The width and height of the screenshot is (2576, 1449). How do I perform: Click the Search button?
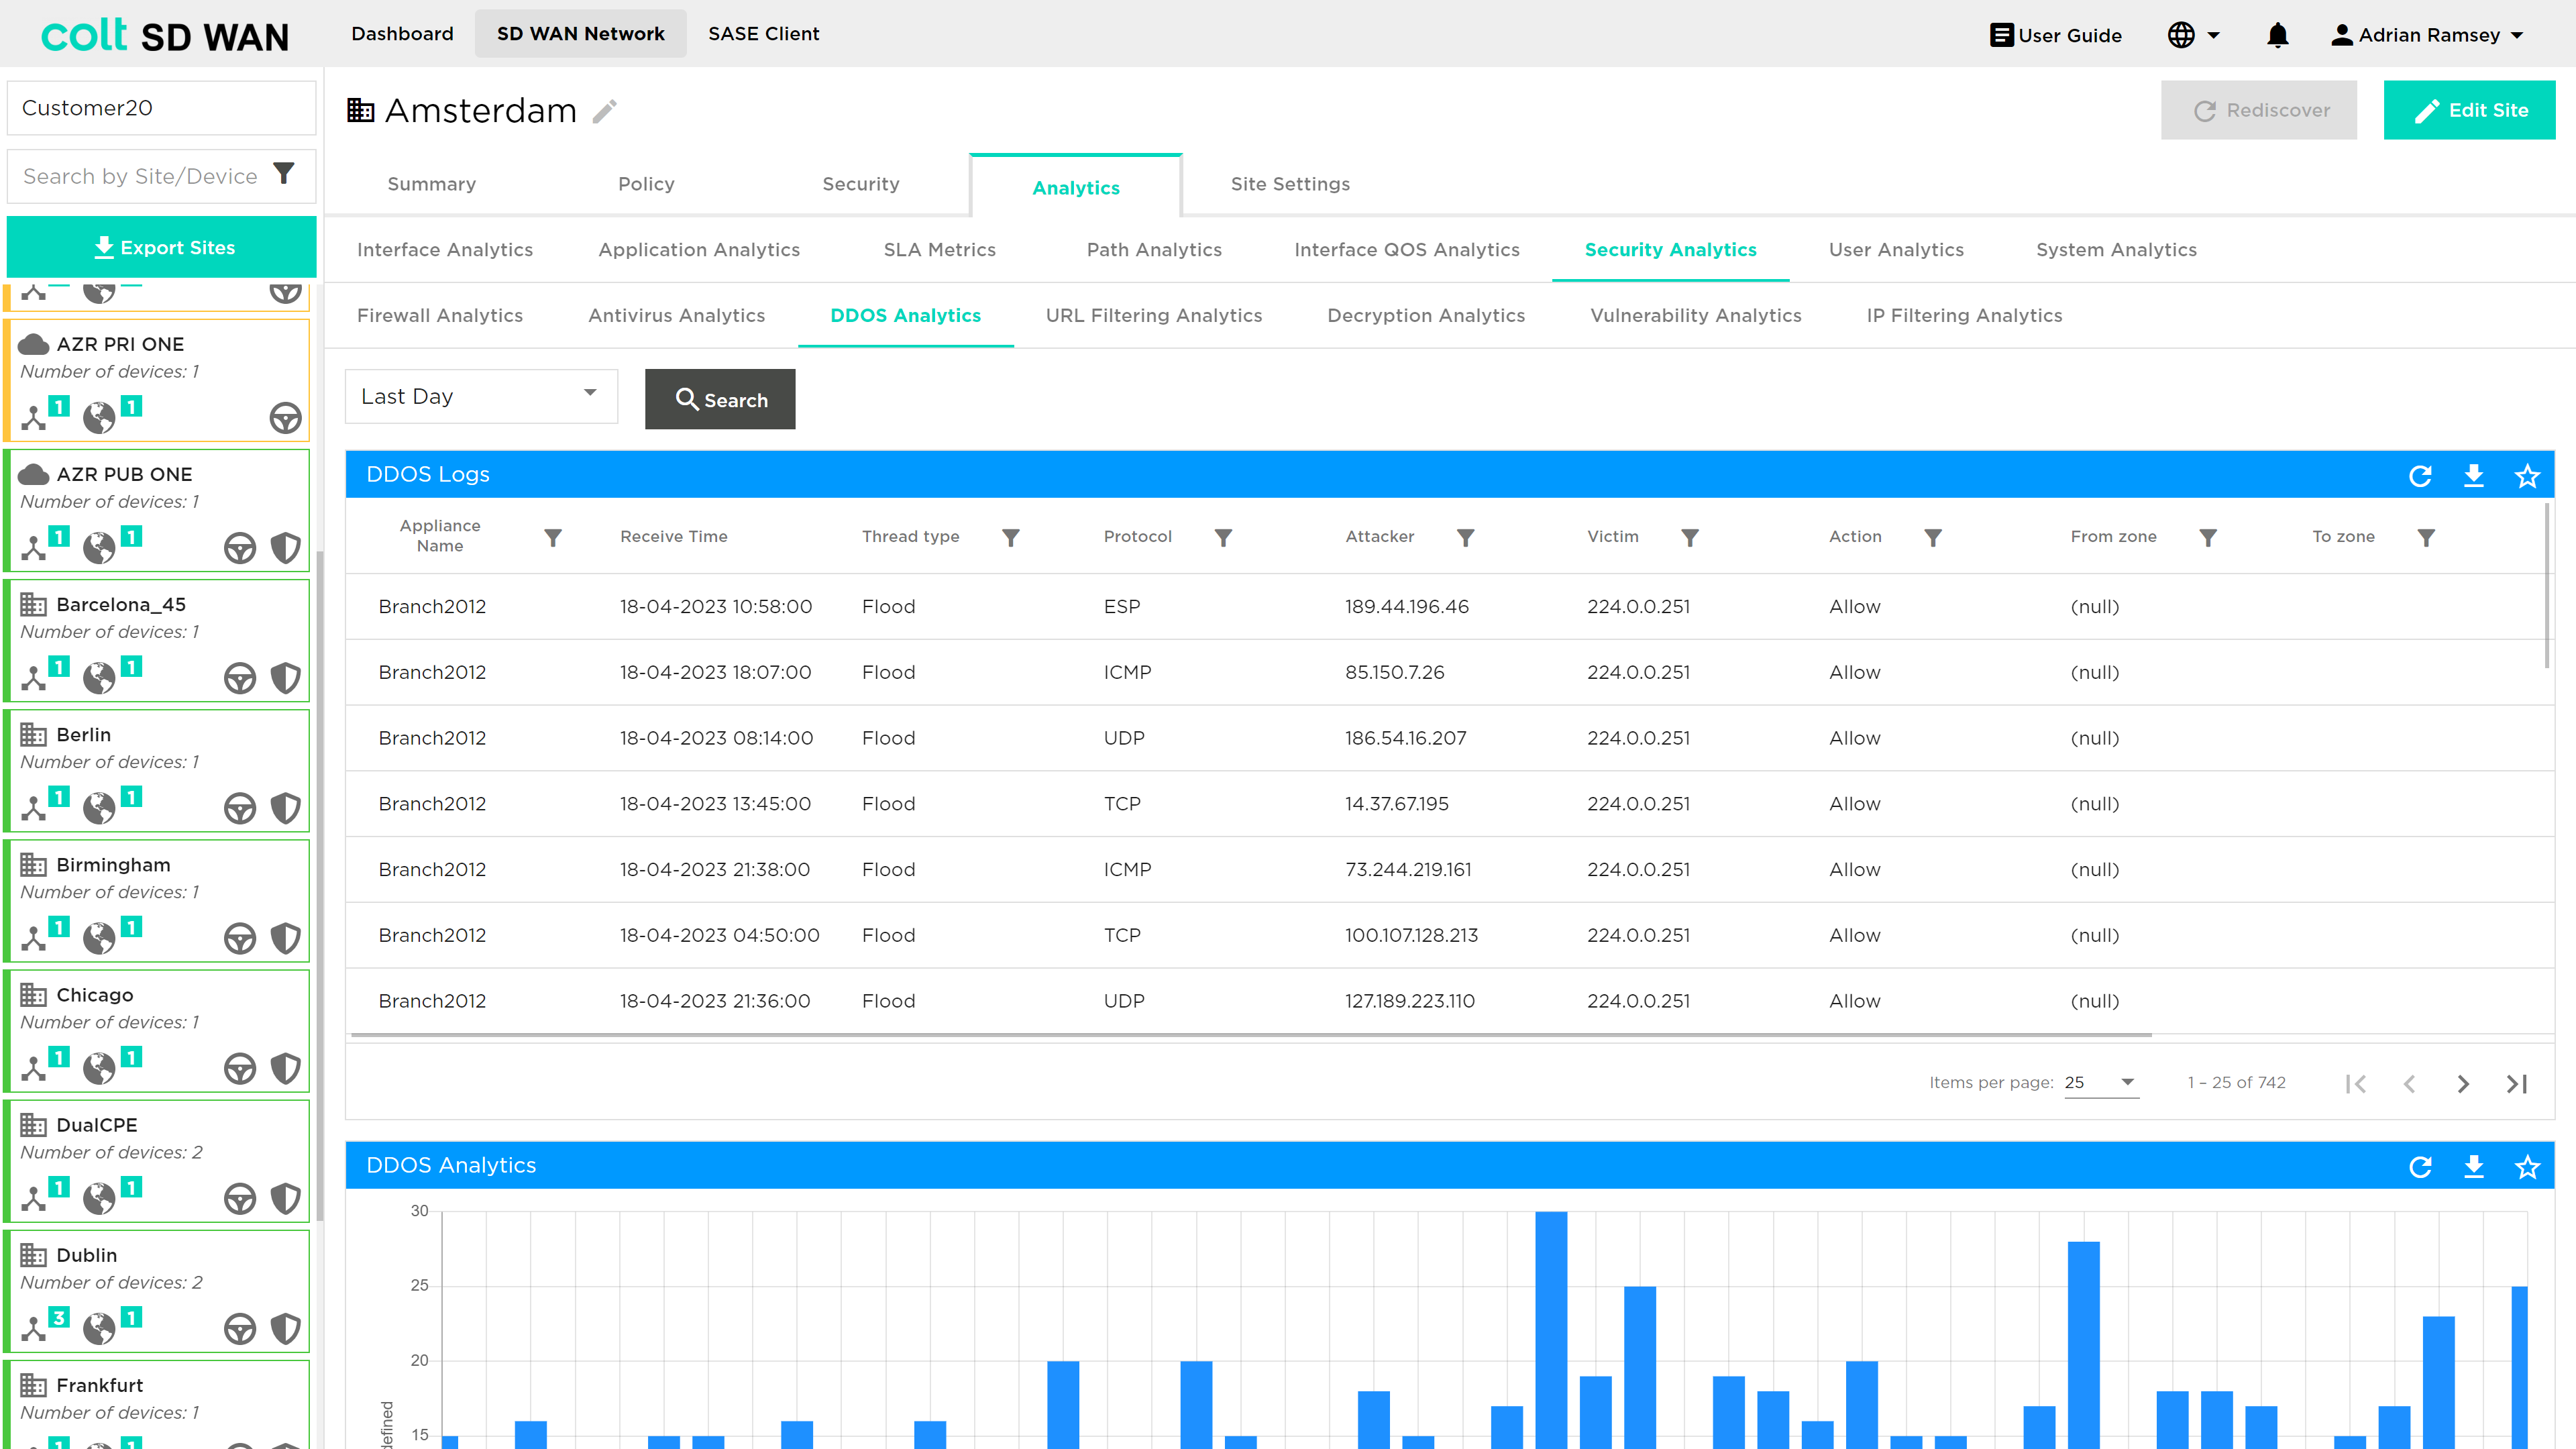tap(720, 399)
